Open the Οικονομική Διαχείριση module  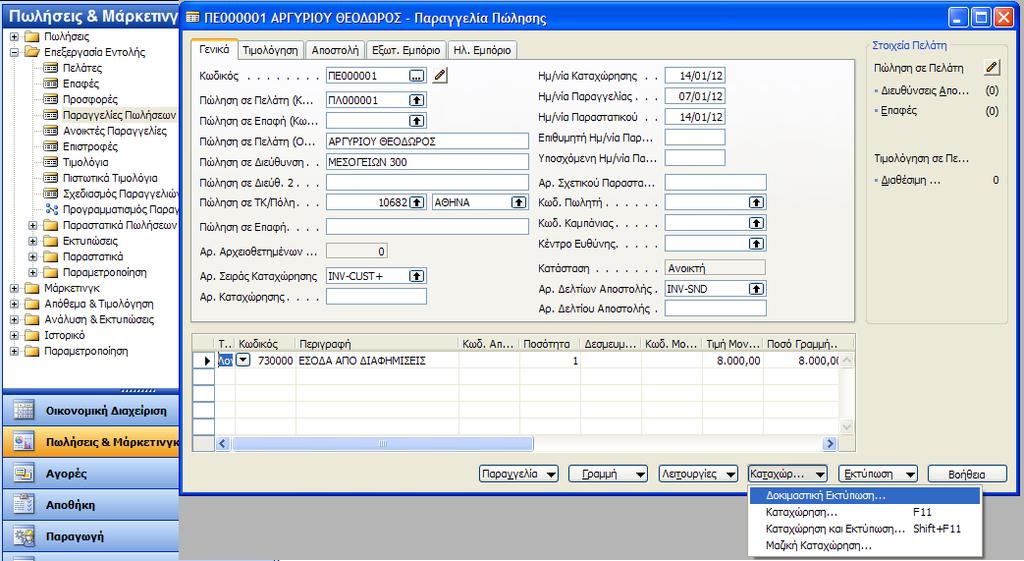pos(91,411)
